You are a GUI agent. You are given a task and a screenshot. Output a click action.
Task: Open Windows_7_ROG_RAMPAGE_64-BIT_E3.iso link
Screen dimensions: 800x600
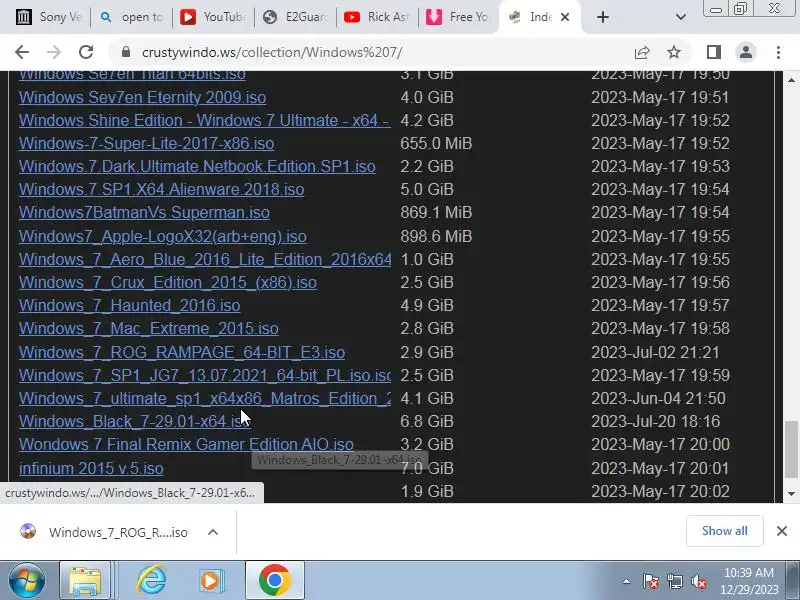click(x=182, y=352)
